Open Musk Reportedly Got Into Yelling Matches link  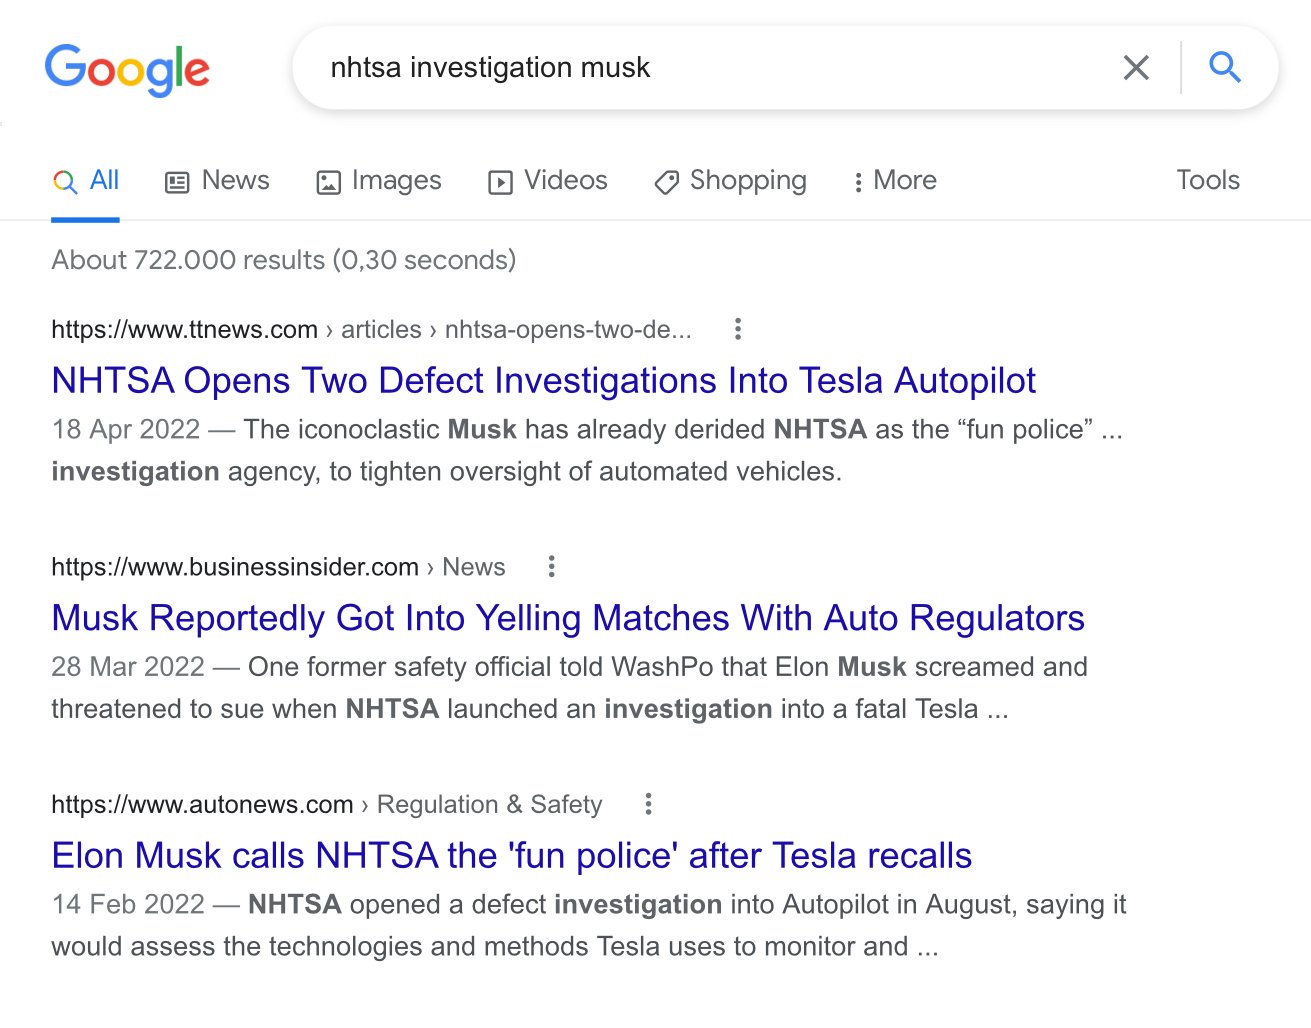point(567,618)
